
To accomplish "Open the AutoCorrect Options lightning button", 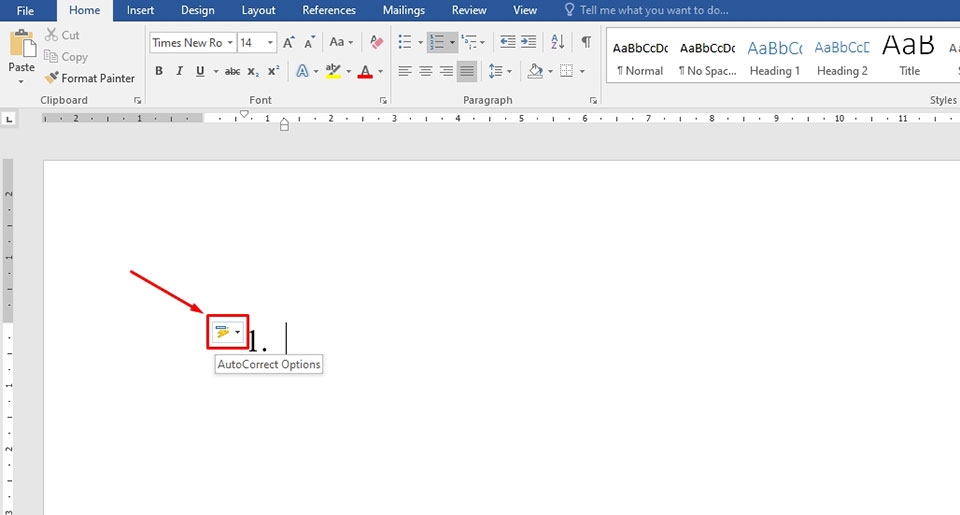I will (x=228, y=332).
